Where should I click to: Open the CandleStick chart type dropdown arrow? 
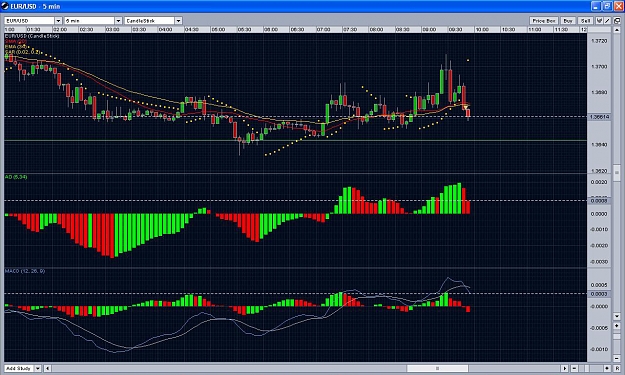(x=179, y=21)
